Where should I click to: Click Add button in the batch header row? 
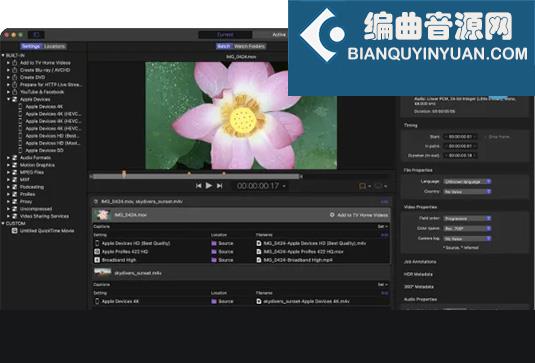(x=384, y=202)
